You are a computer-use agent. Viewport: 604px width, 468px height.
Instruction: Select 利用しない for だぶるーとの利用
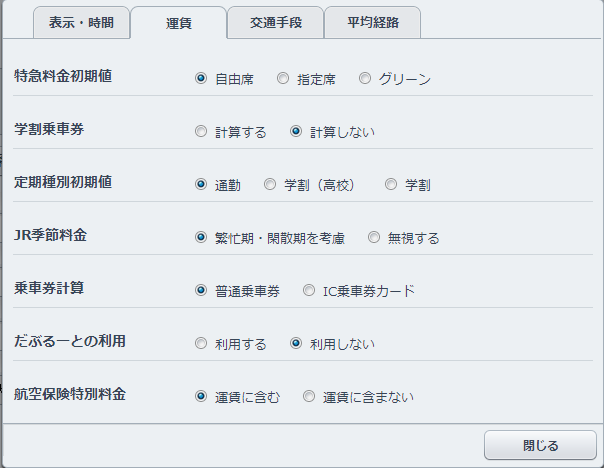296,343
